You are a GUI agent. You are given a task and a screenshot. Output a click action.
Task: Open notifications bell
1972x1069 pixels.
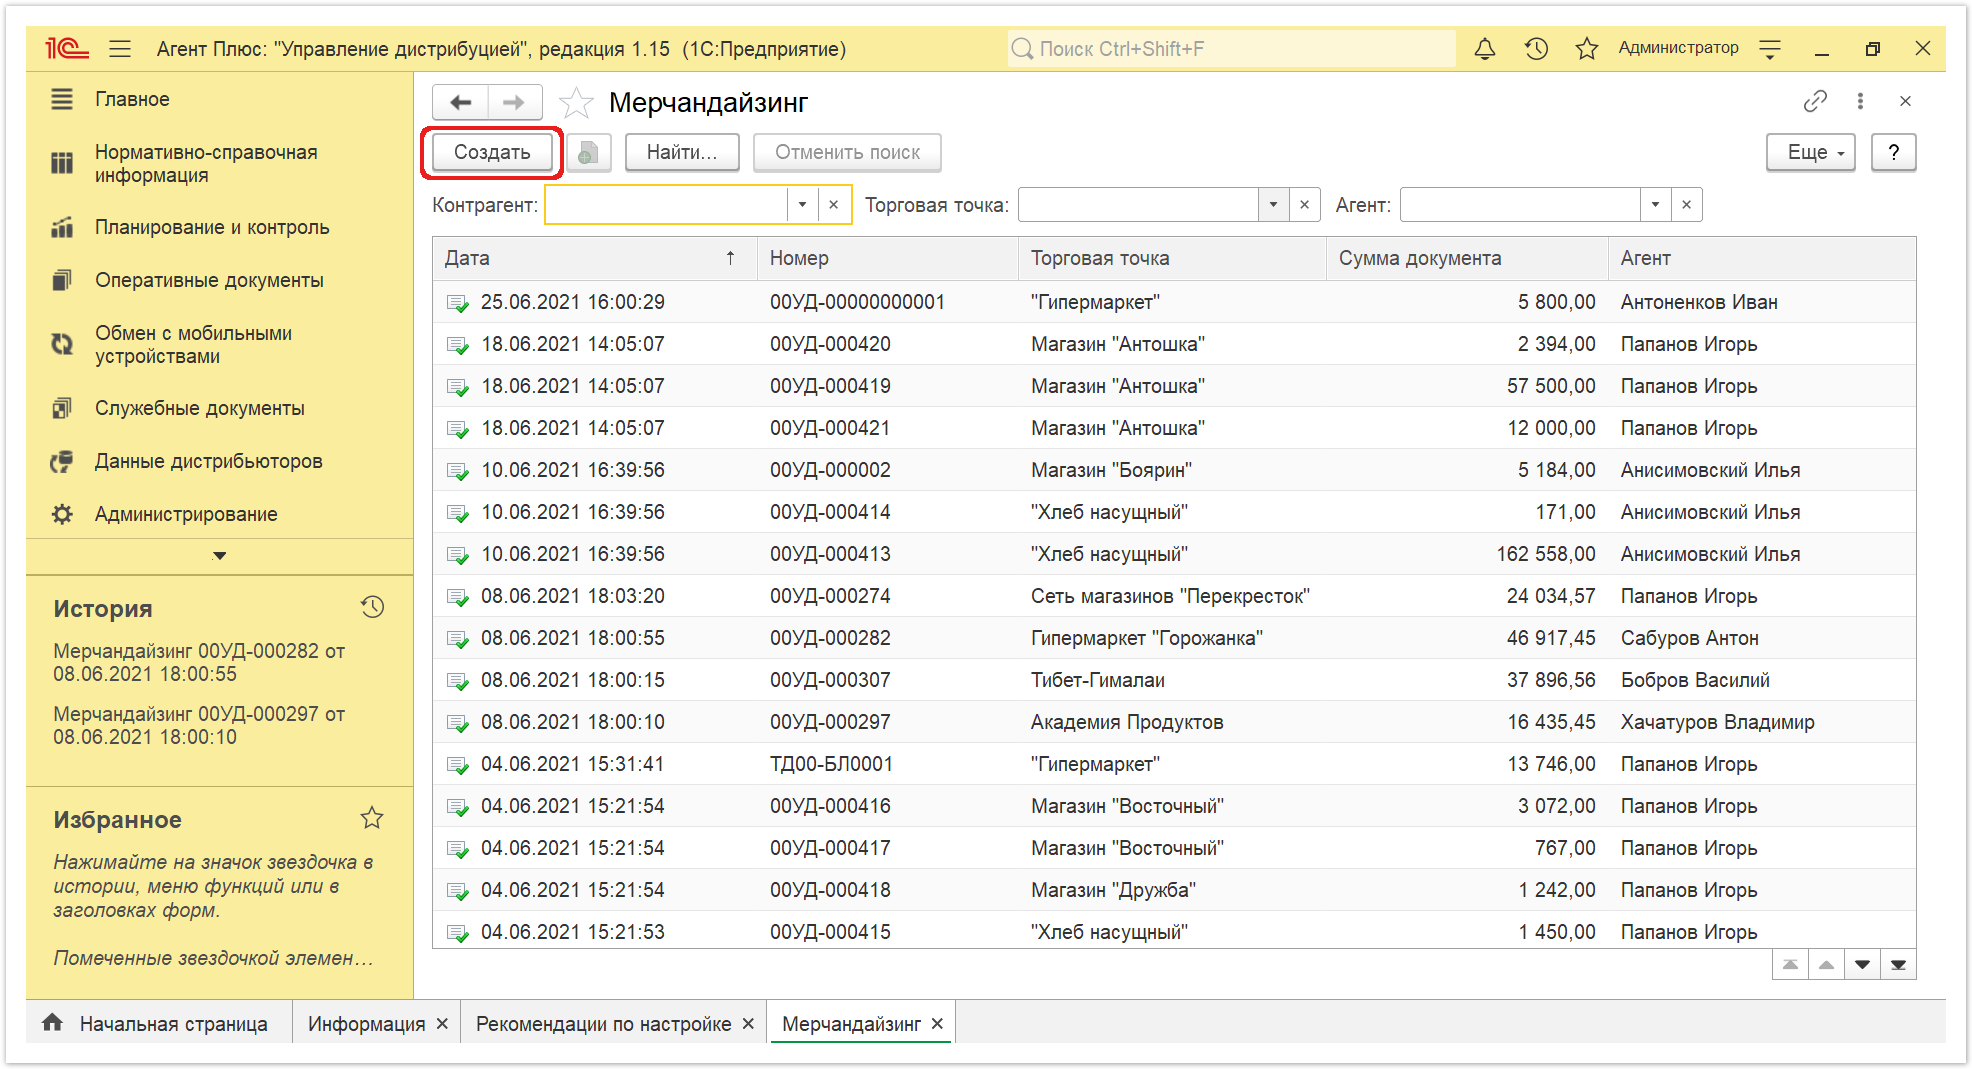pos(1485,48)
